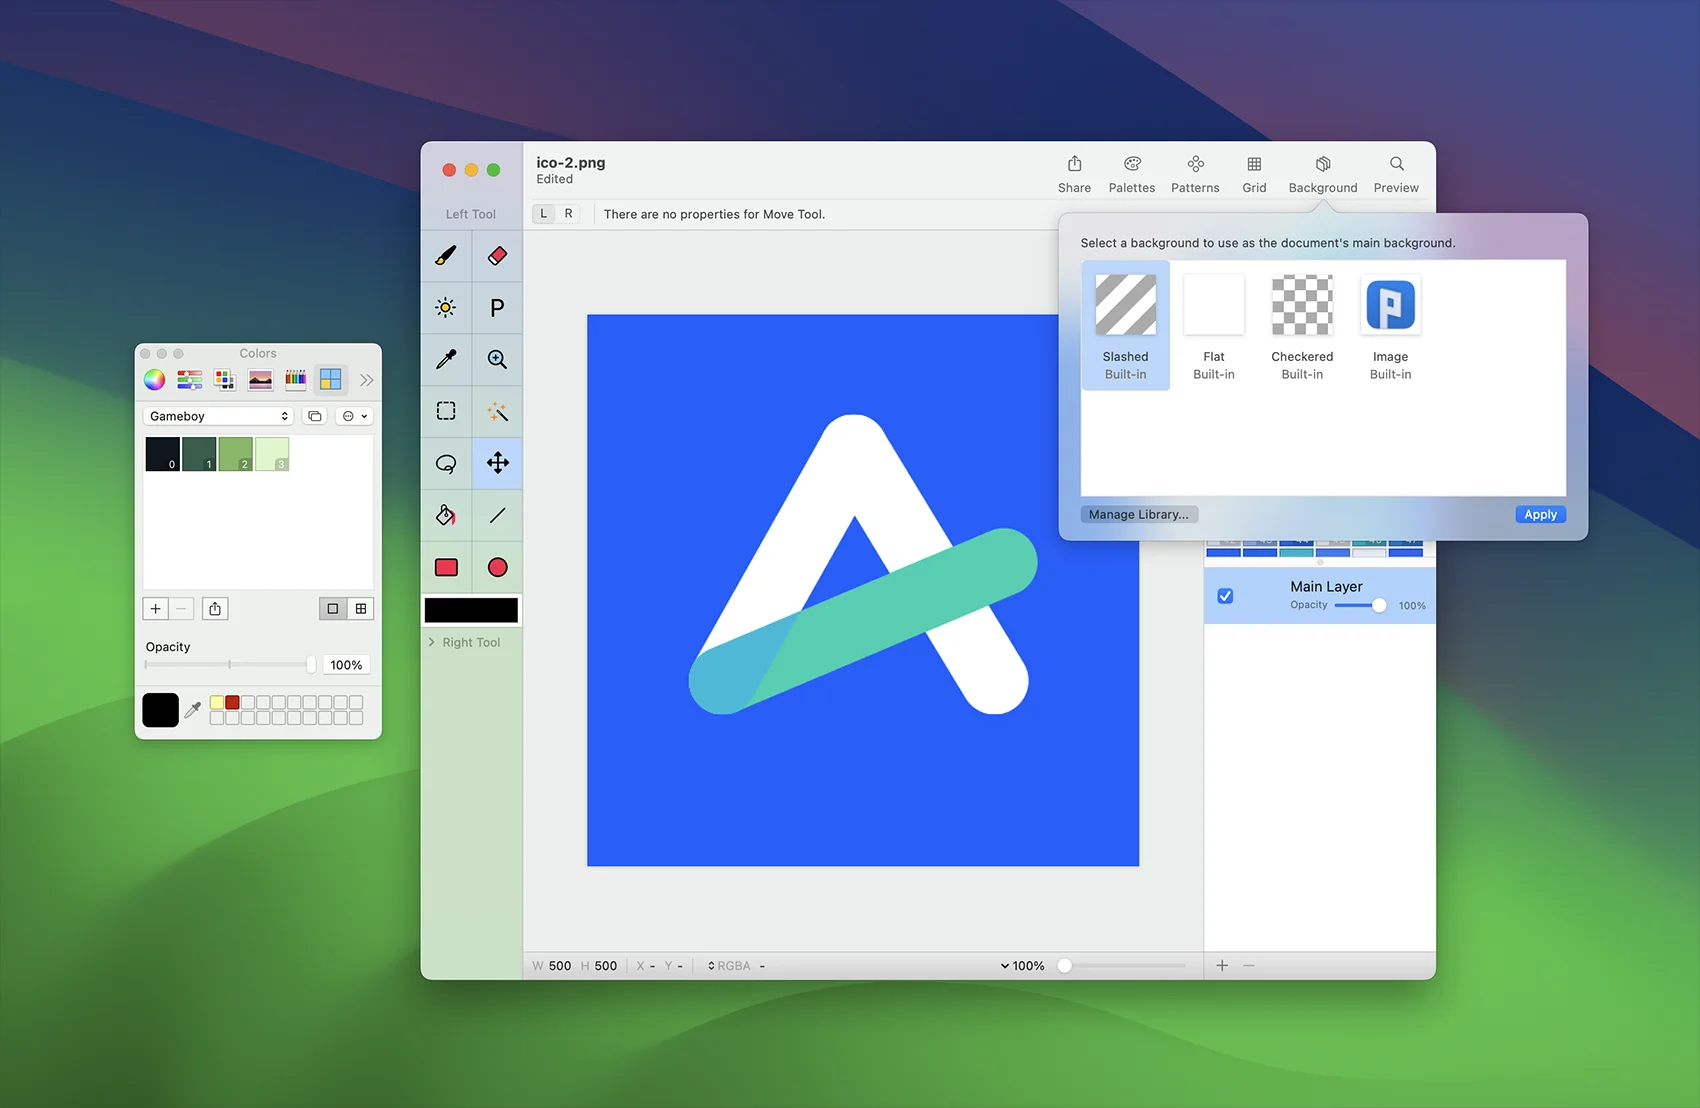Screen dimensions: 1700x1108
Task: Switch palette to grid view
Action: 361,608
